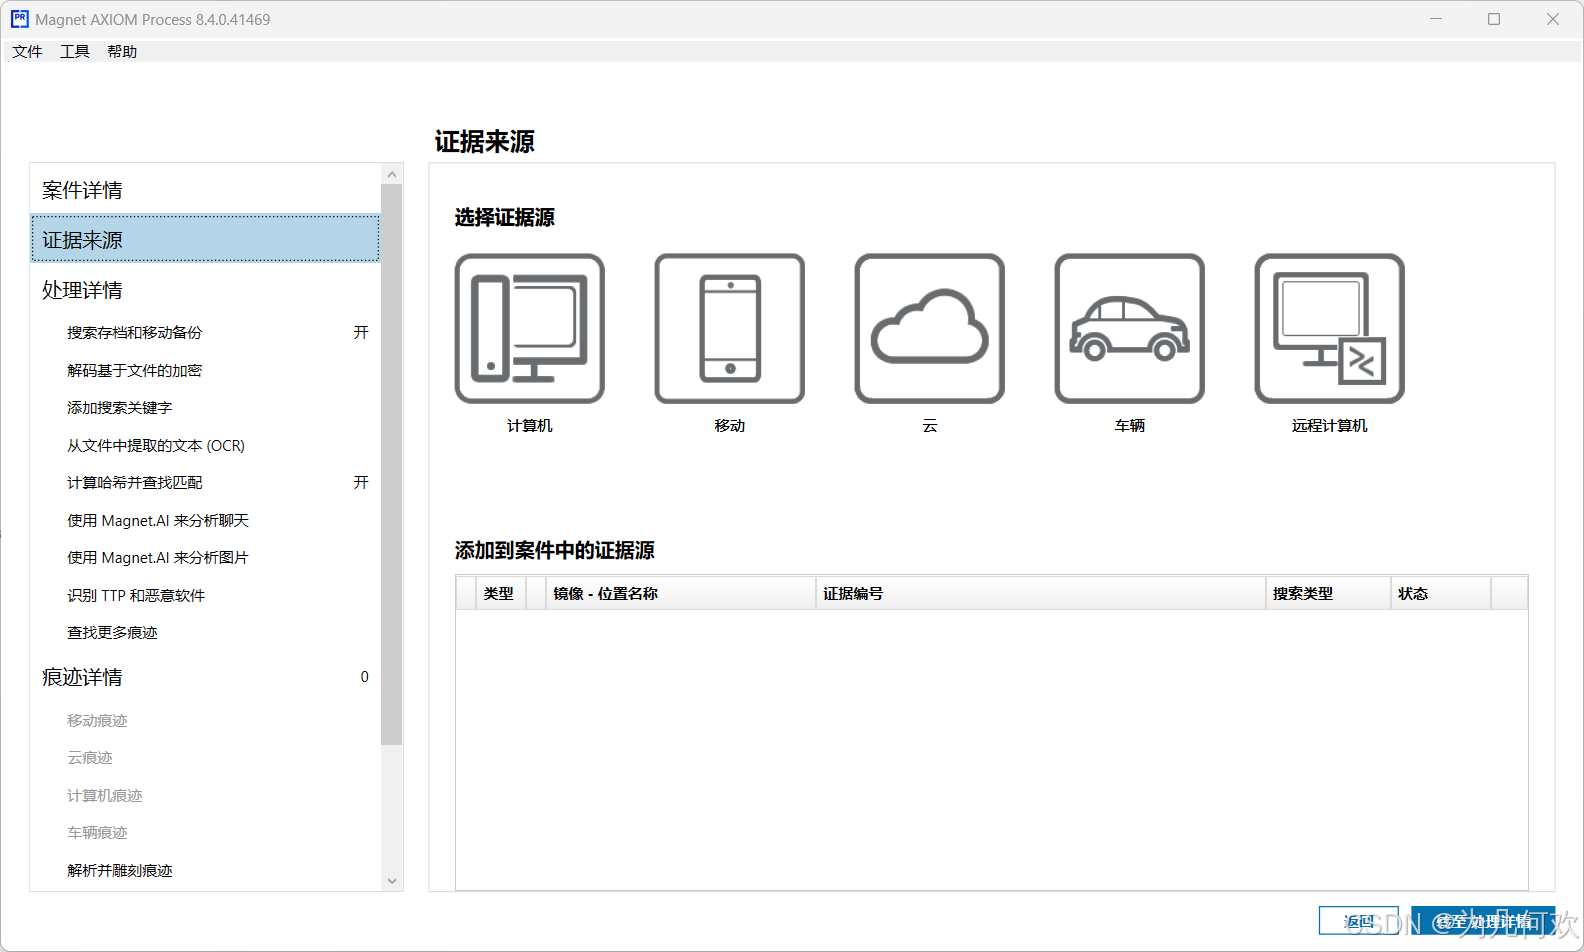Select the 移动 (Mobile) evidence source icon
This screenshot has height=952, width=1584.
point(729,328)
